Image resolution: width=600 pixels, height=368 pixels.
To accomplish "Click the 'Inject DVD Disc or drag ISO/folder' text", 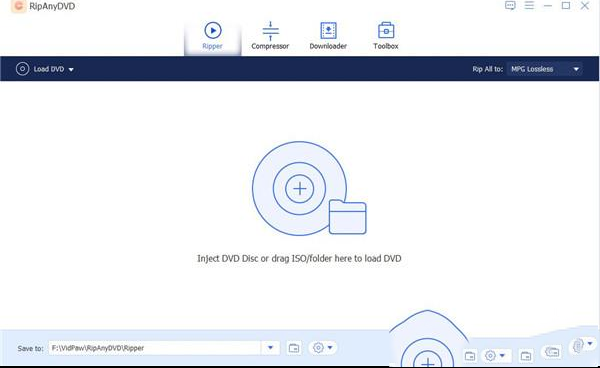I will (x=299, y=259).
